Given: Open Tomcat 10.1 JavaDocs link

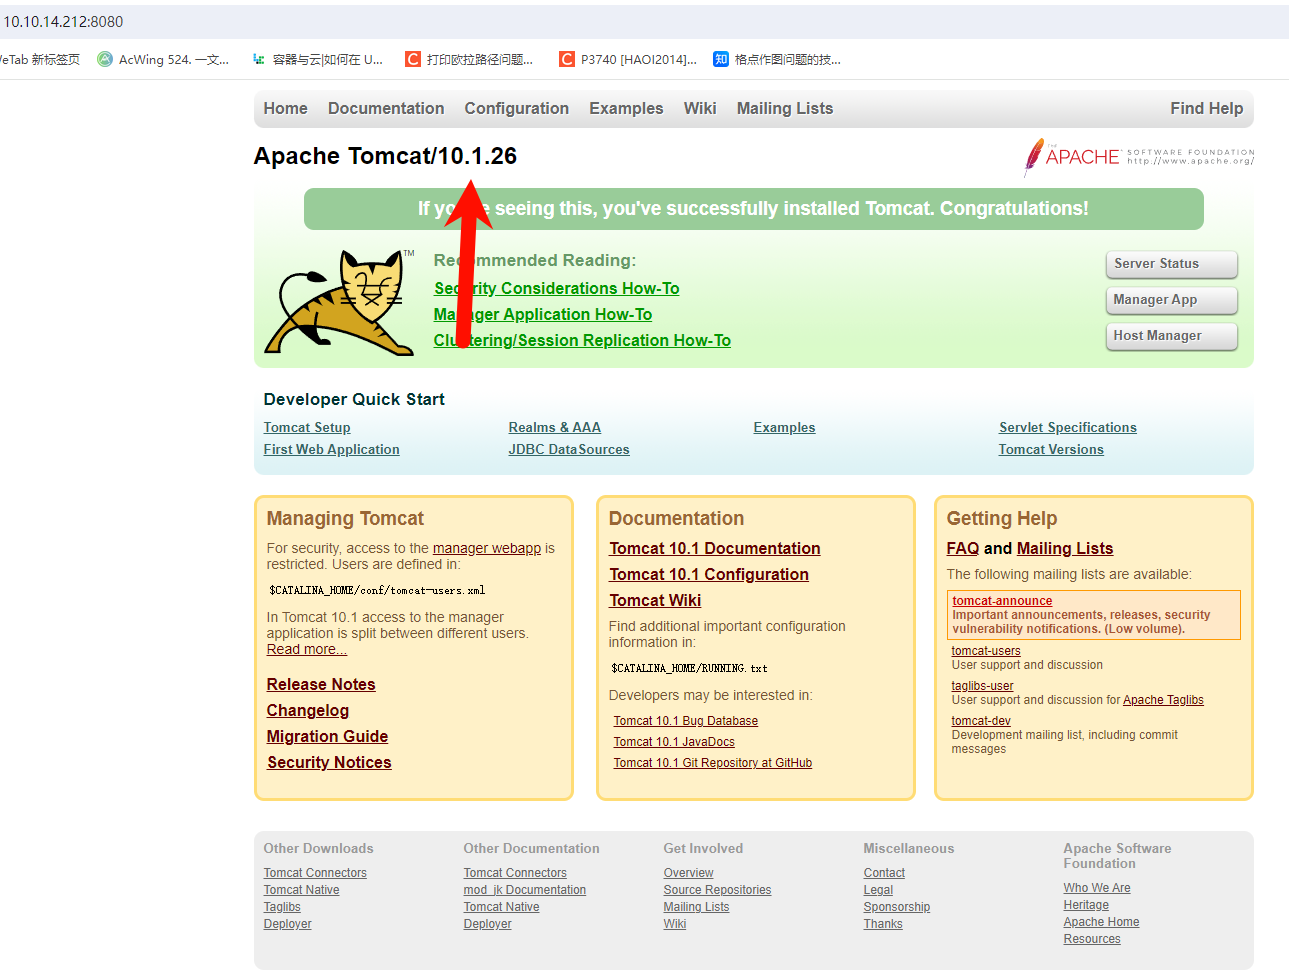Looking at the screenshot, I should click(x=674, y=742).
